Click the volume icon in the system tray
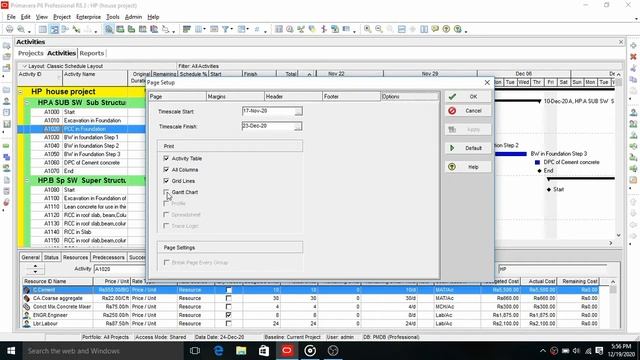The width and height of the screenshot is (640, 360). [x=576, y=351]
